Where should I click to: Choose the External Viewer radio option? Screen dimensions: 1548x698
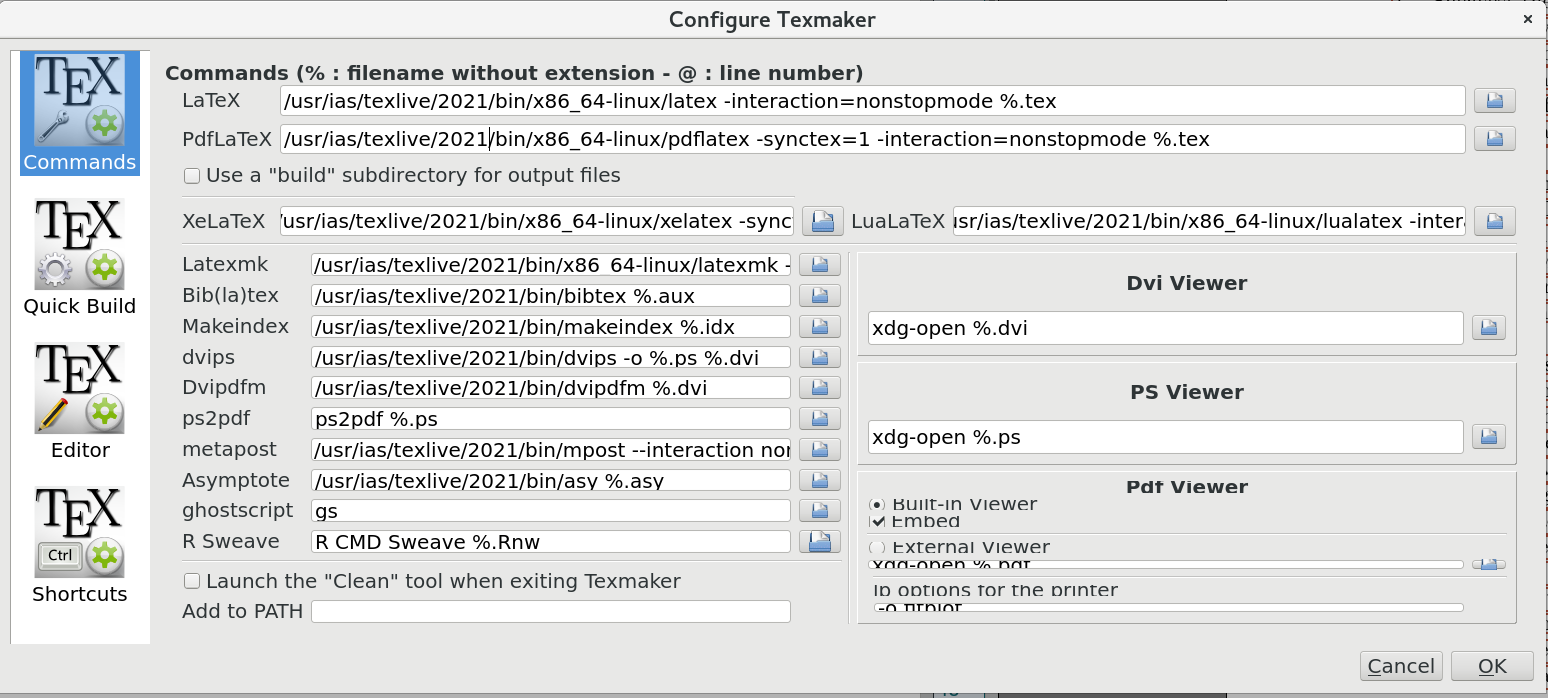(878, 547)
